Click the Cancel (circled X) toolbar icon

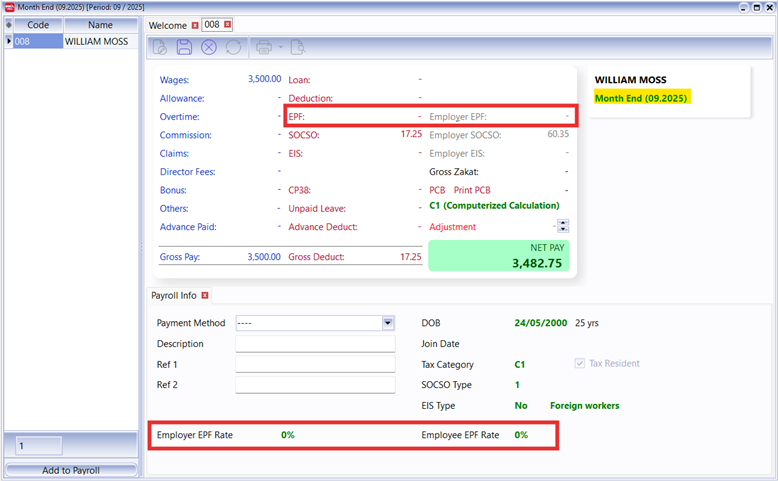pos(209,47)
